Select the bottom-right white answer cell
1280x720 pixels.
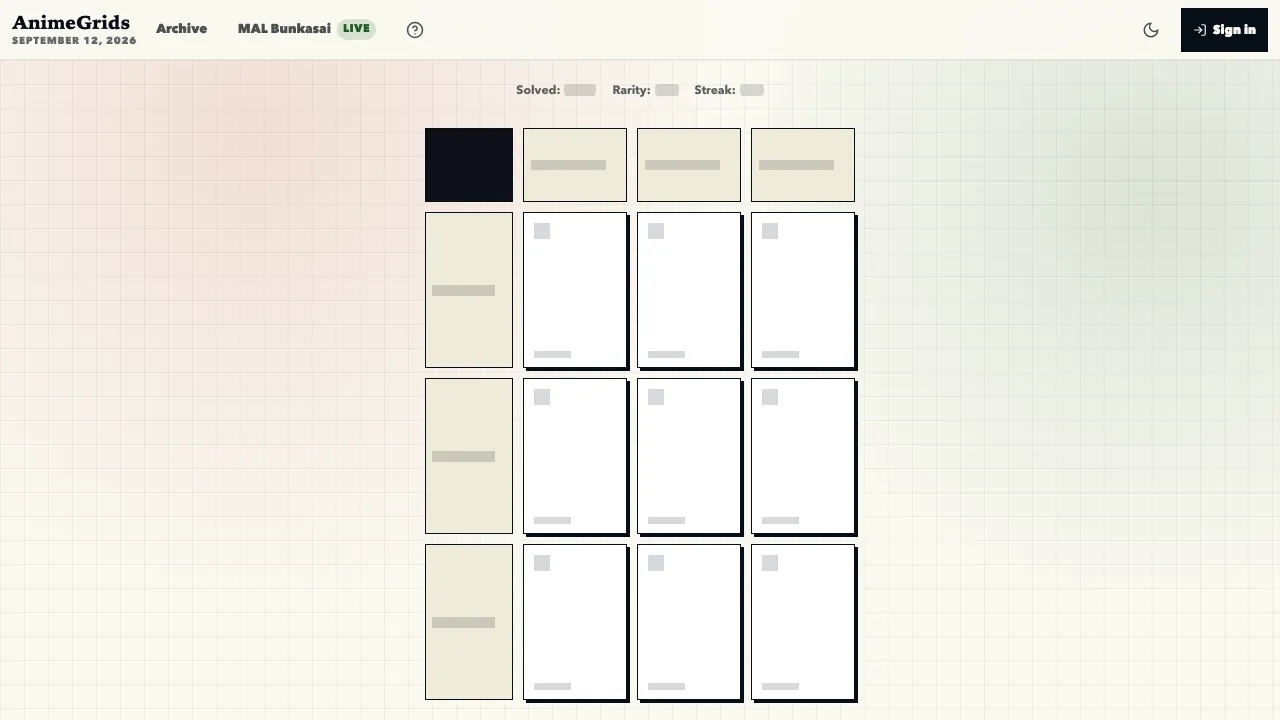(803, 622)
